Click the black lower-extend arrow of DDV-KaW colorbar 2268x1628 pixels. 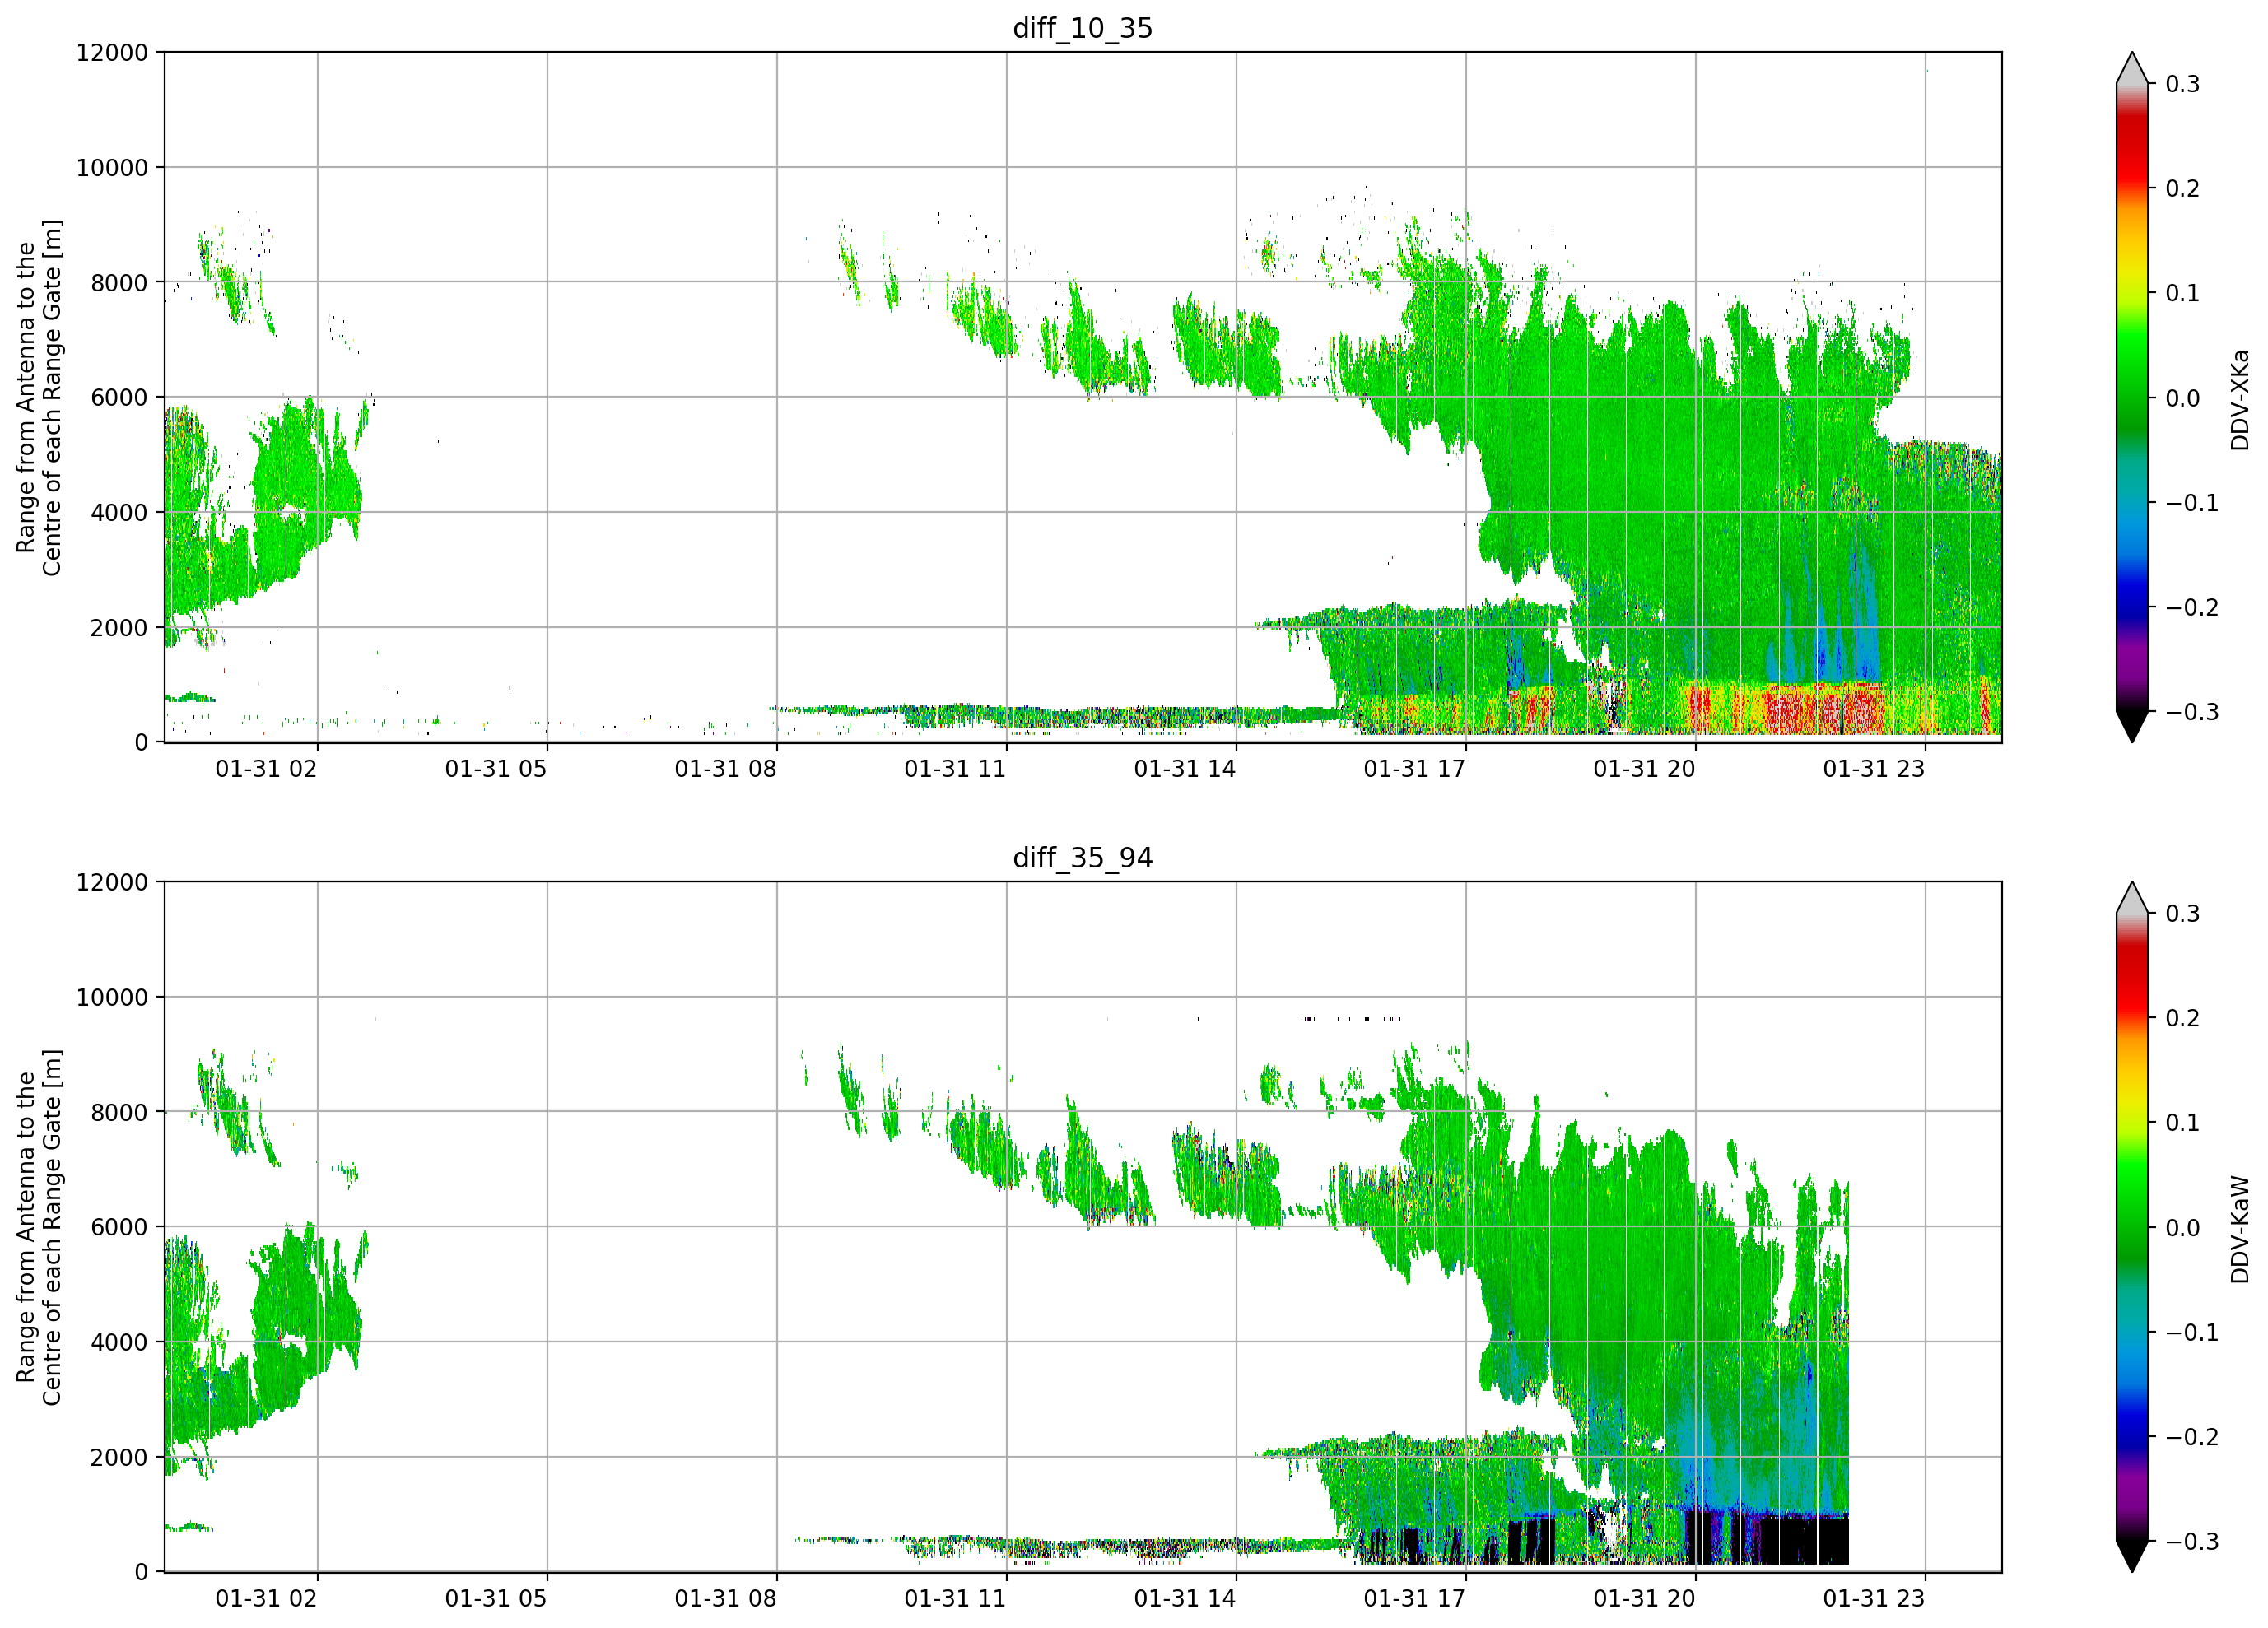point(2132,1553)
